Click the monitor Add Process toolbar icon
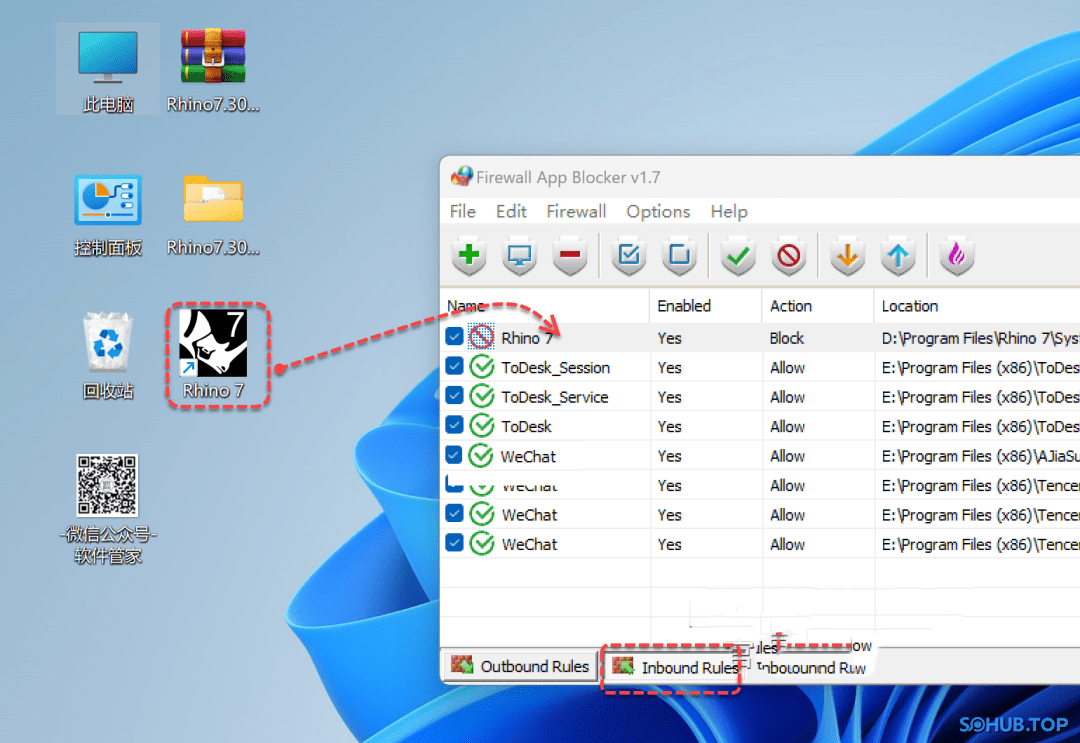 click(519, 256)
